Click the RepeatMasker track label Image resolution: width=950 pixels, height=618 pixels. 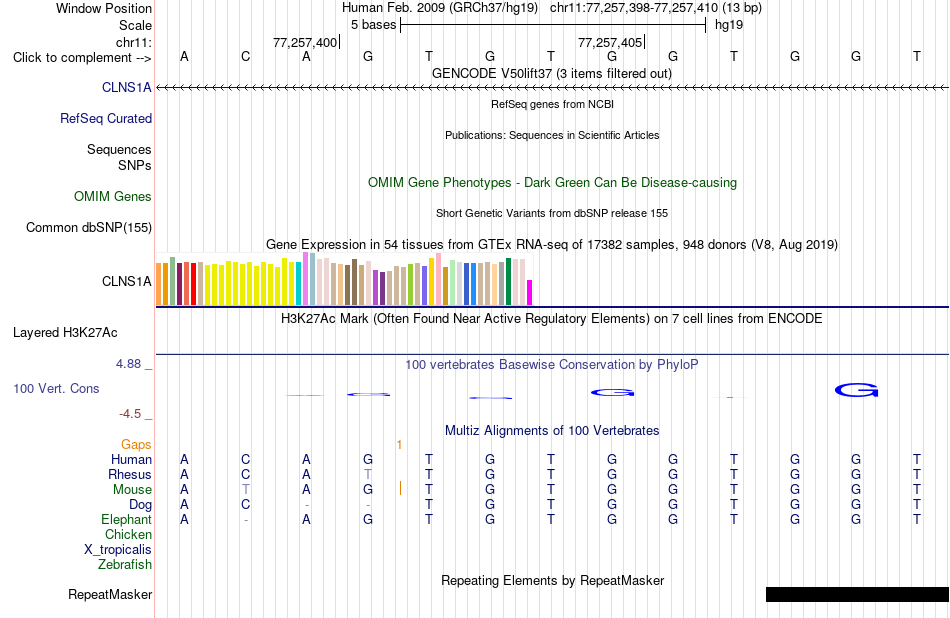tap(110, 595)
